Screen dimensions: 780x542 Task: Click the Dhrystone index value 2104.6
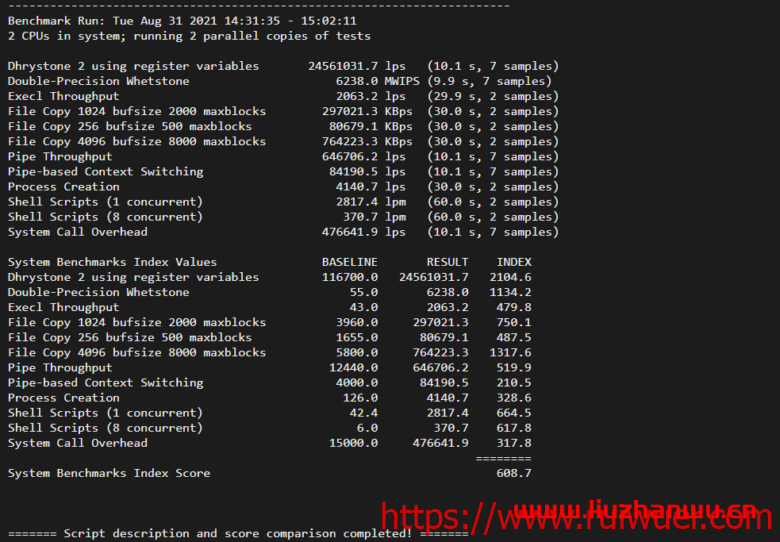(510, 277)
